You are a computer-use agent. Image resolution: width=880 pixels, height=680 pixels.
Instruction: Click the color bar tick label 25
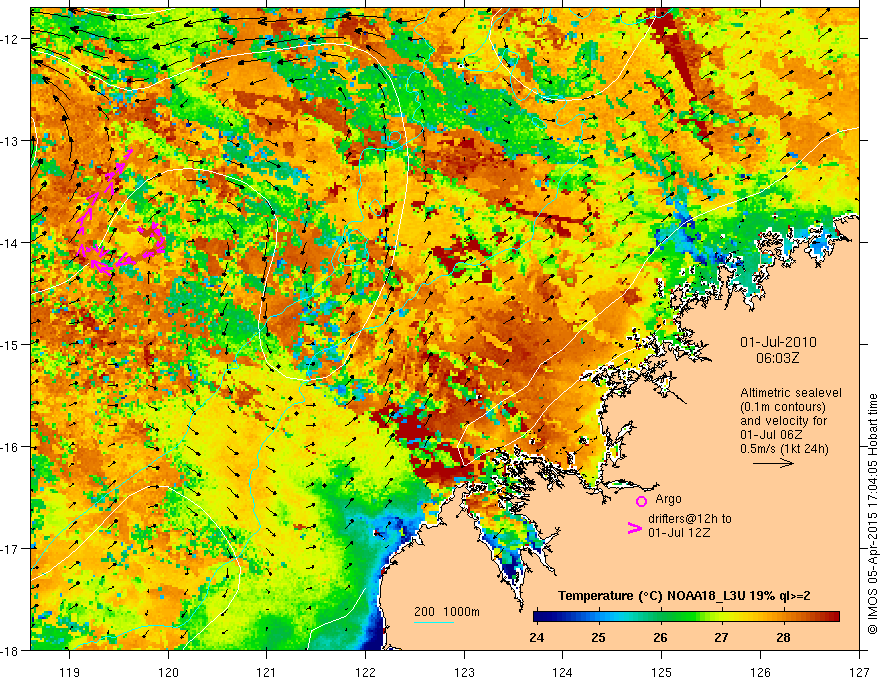pos(598,637)
